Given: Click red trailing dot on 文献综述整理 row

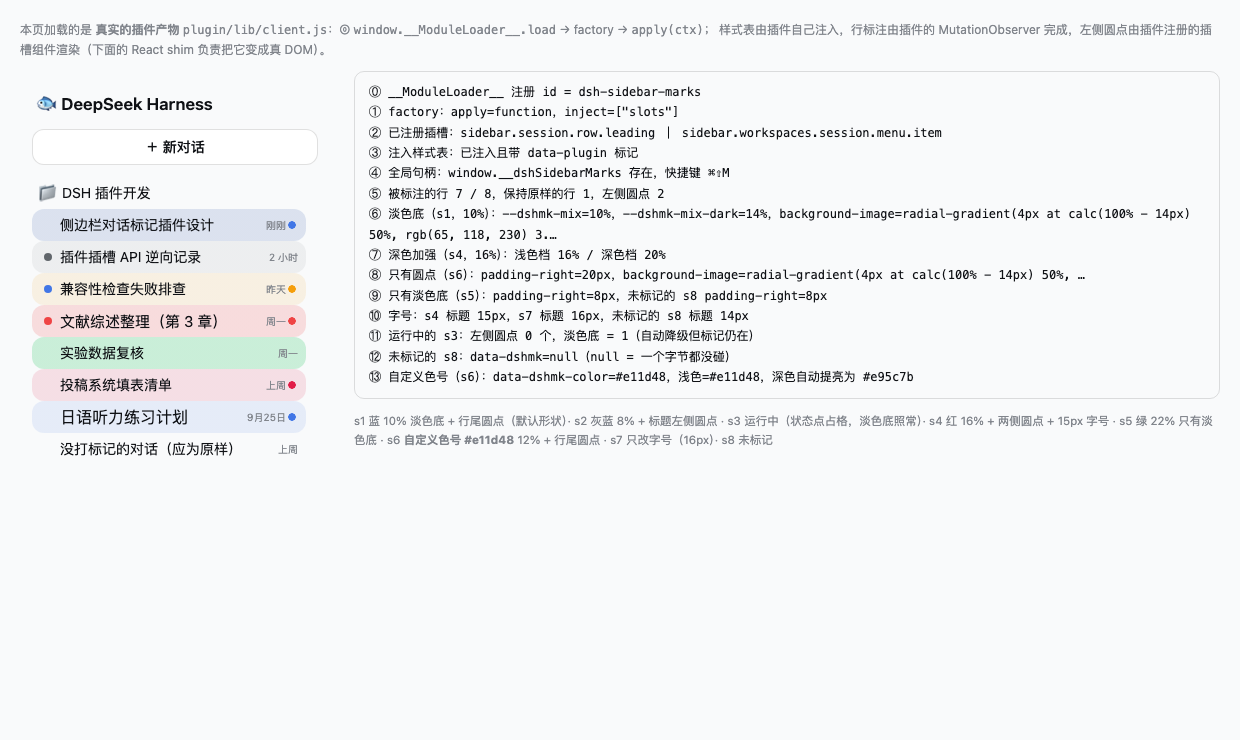Looking at the screenshot, I should 292,321.
